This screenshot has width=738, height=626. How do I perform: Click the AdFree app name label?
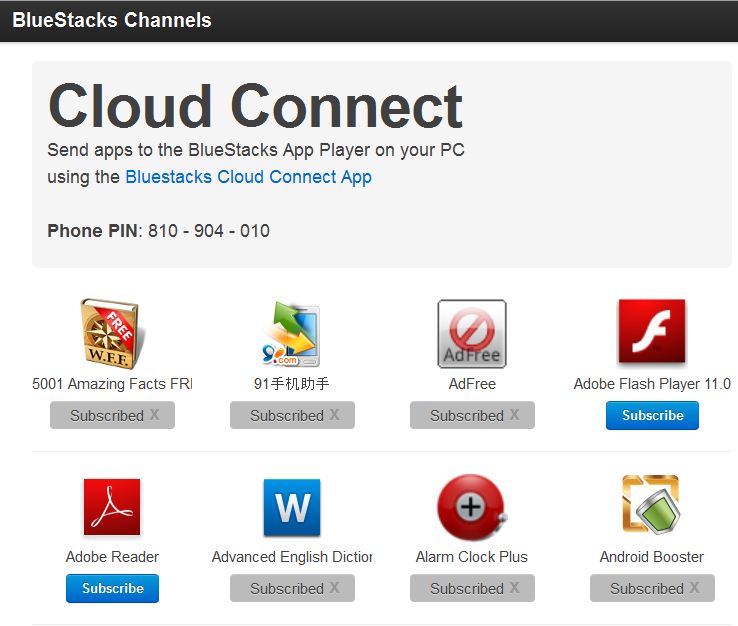pyautogui.click(x=472, y=384)
